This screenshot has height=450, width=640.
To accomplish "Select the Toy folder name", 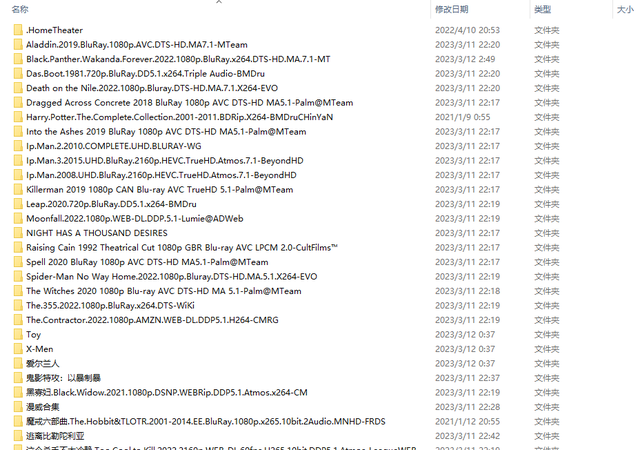I will [33, 334].
